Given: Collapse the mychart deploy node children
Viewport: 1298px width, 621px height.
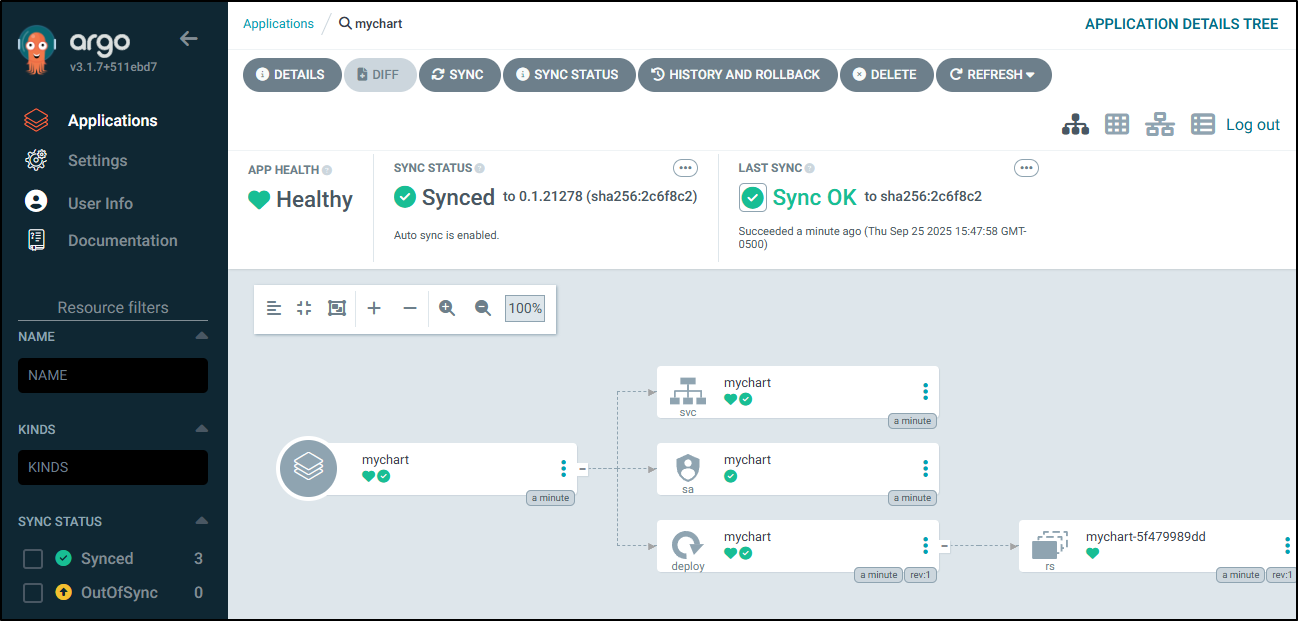Looking at the screenshot, I should (x=943, y=546).
